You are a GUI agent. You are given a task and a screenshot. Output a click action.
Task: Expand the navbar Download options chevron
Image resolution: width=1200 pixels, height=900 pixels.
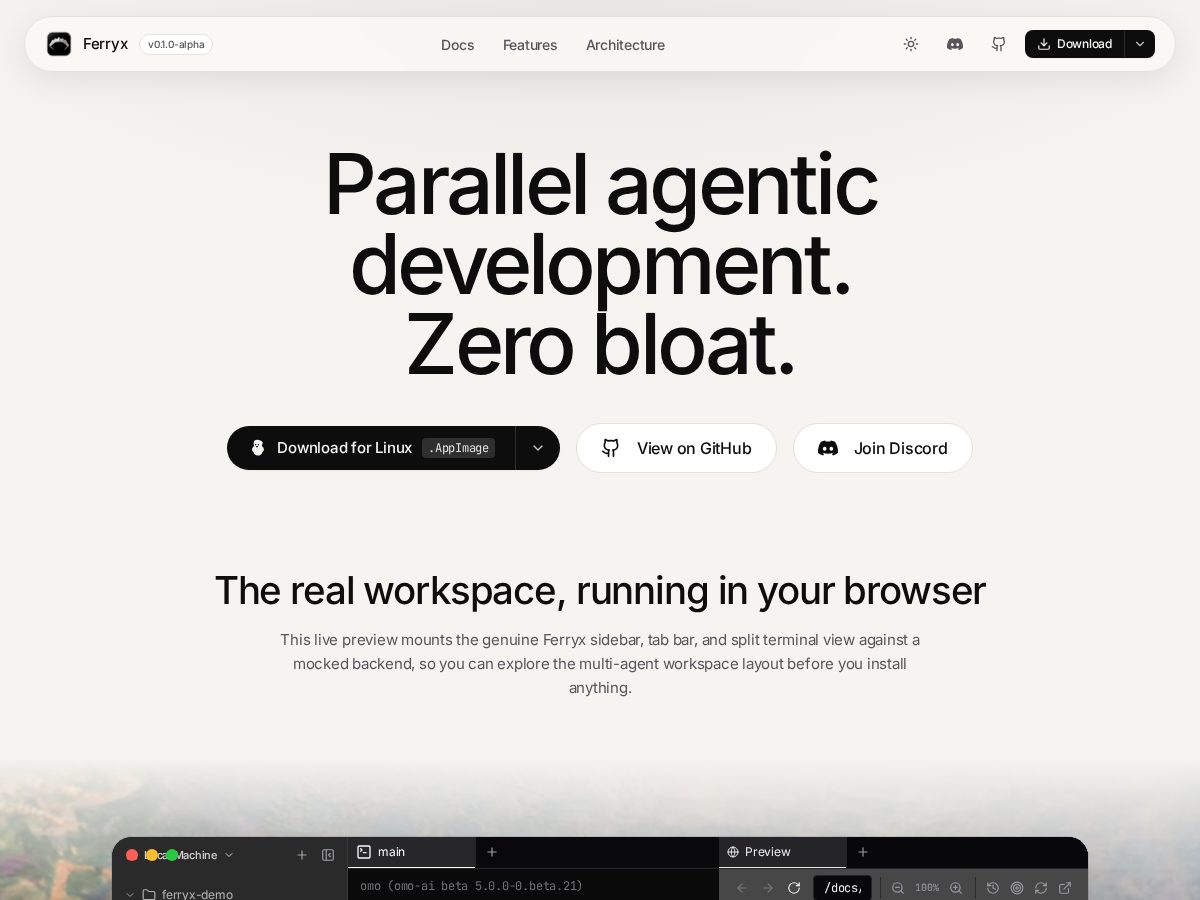[1140, 44]
